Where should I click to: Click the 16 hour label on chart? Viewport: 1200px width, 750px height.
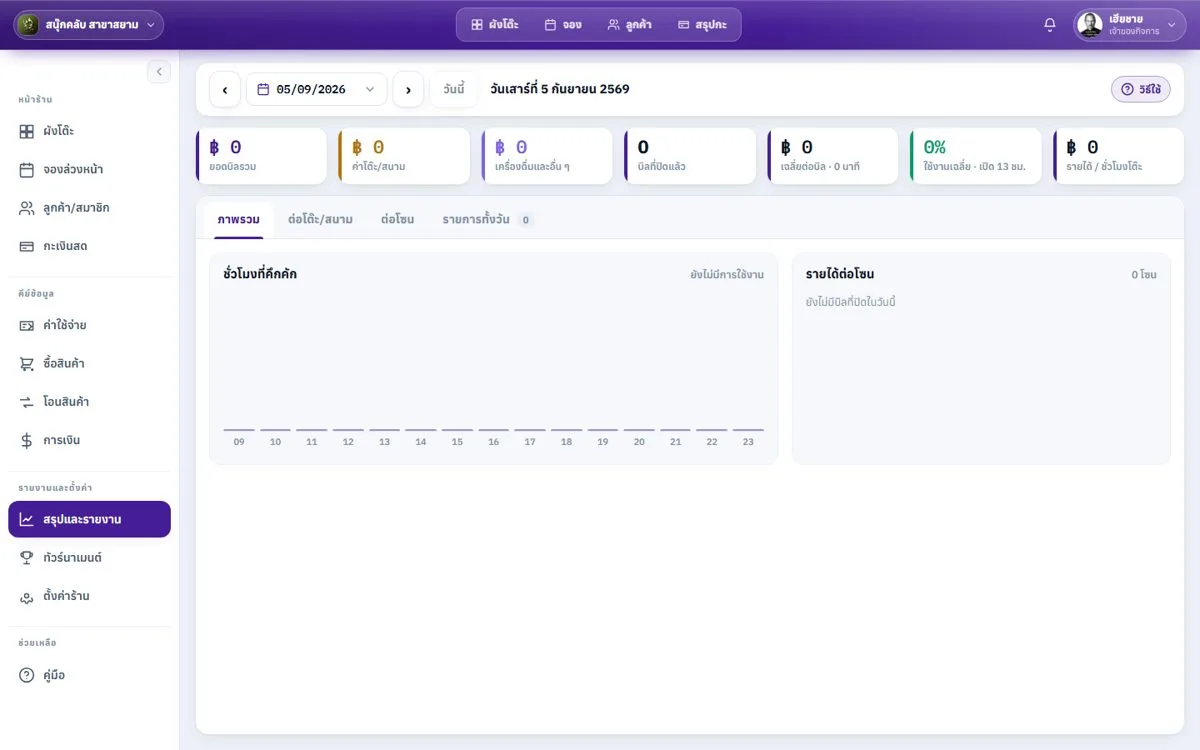click(493, 442)
